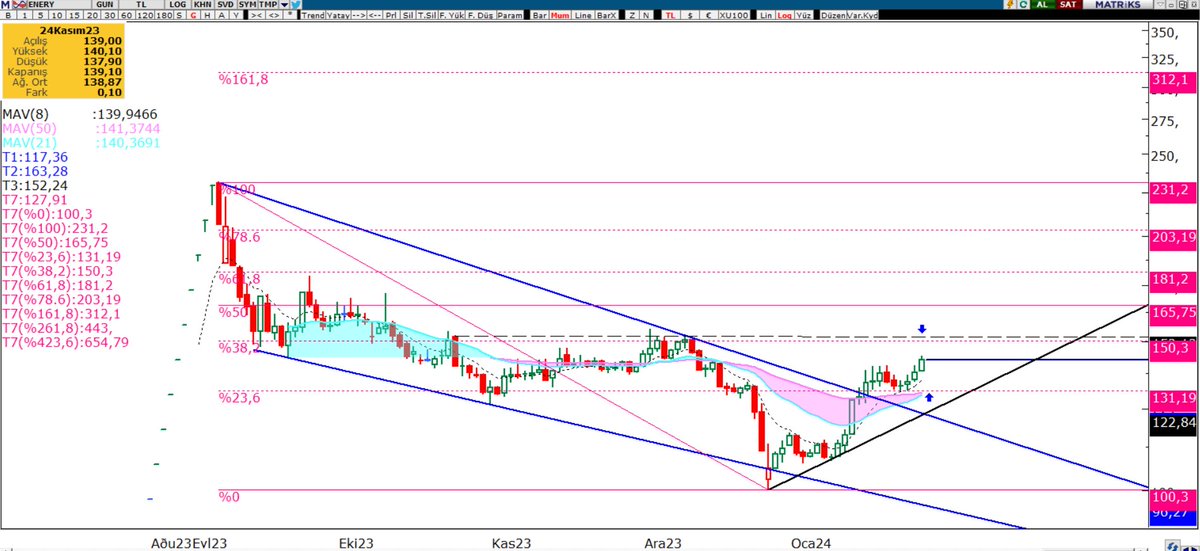
Task: Click the green AL buy button
Action: pos(1043,6)
